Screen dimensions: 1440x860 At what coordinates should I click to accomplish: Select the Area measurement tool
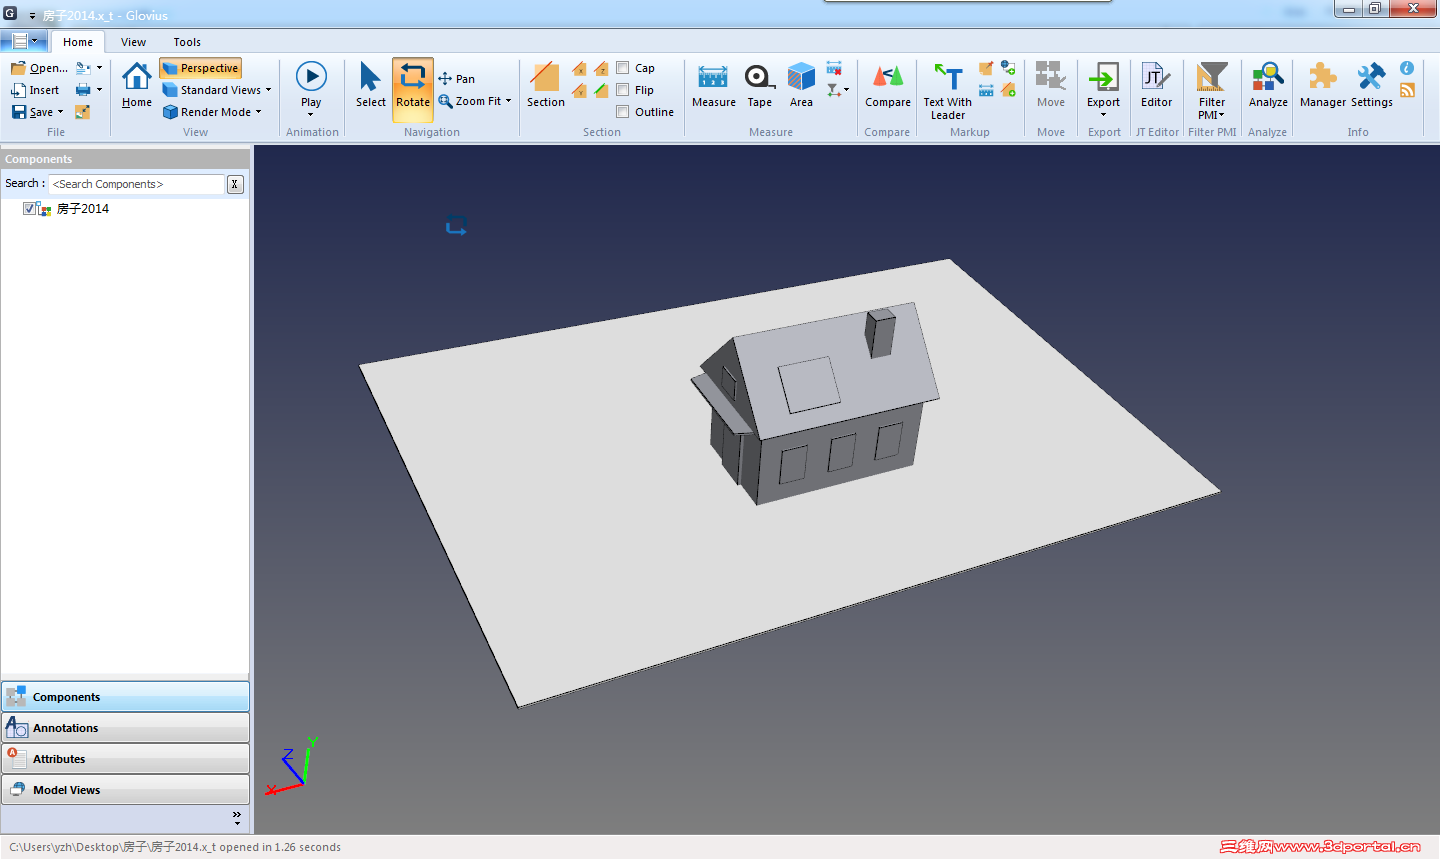[801, 84]
